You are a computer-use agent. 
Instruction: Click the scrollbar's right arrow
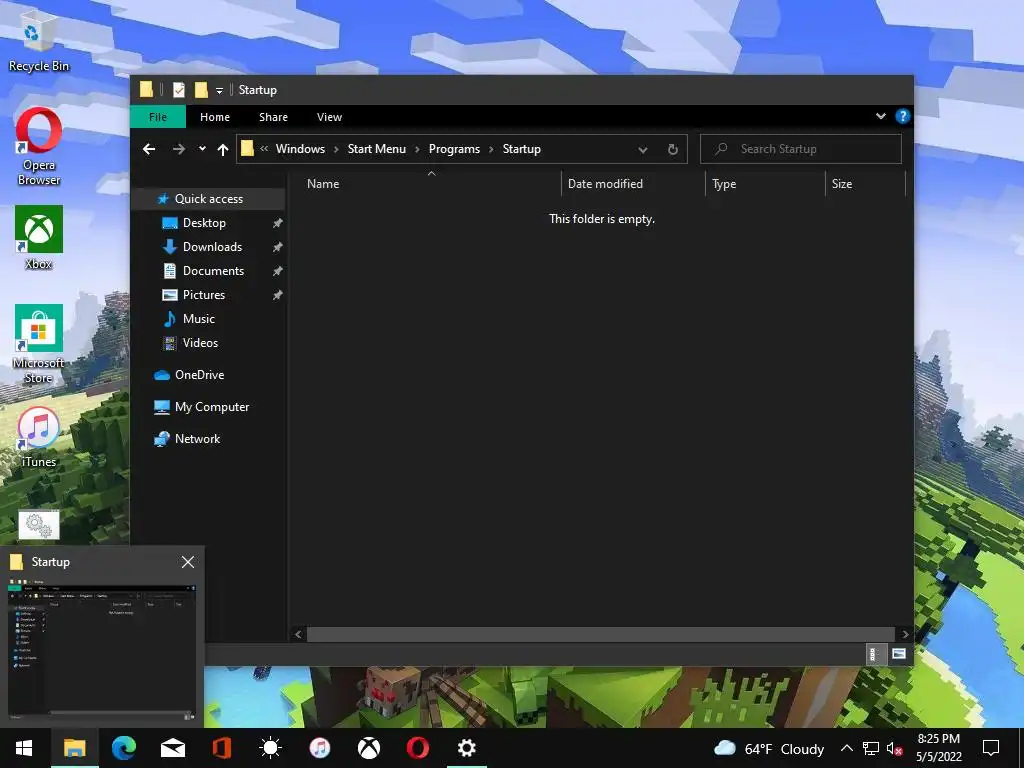tap(904, 634)
